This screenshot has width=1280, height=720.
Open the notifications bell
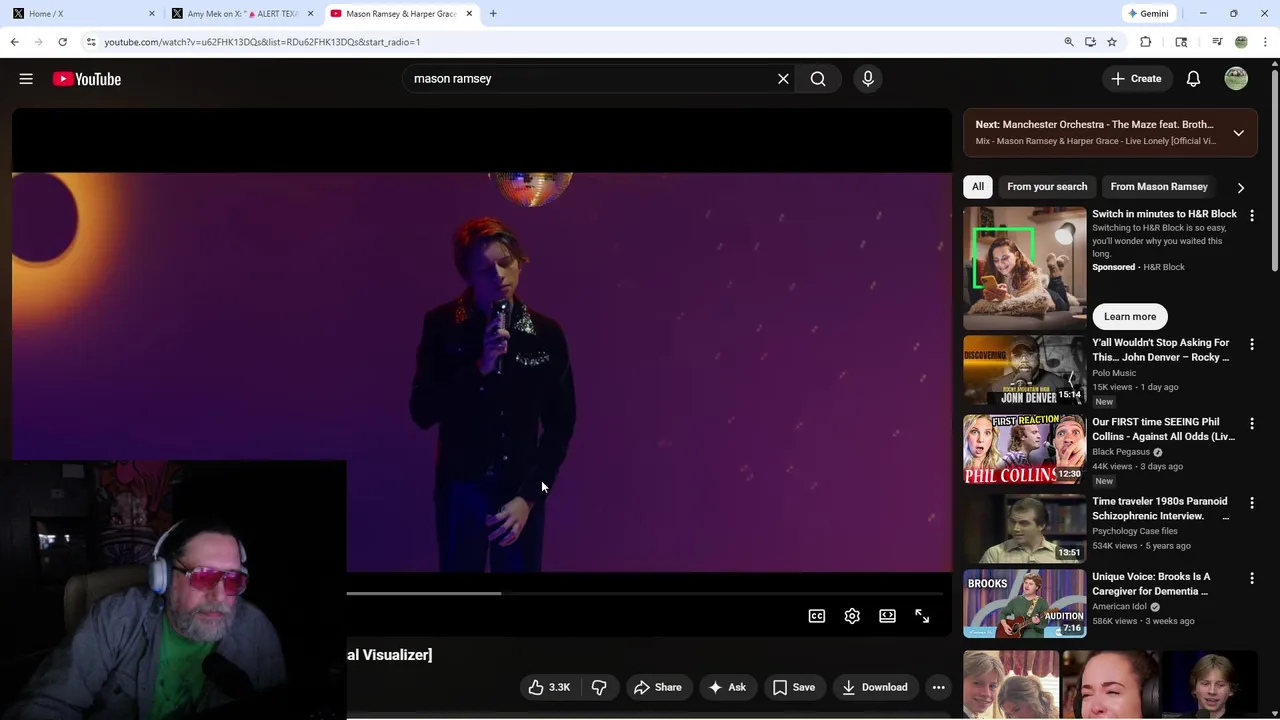(x=1193, y=79)
